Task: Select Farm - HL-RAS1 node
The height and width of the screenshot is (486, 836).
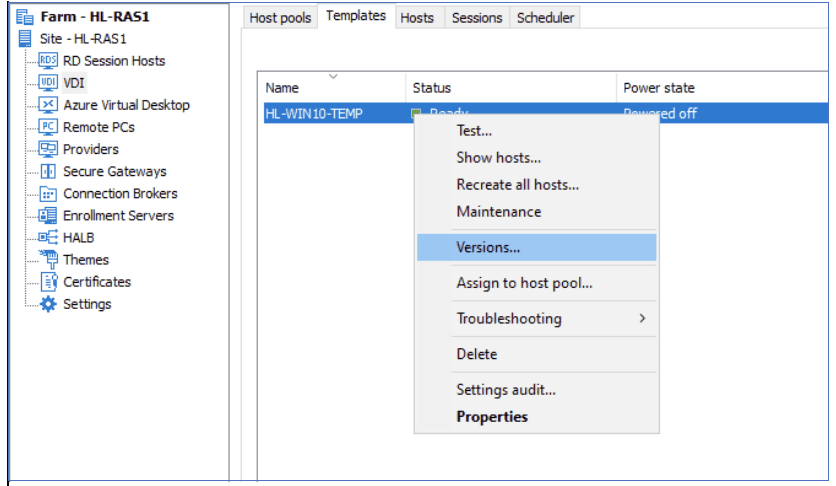Action: [x=95, y=17]
